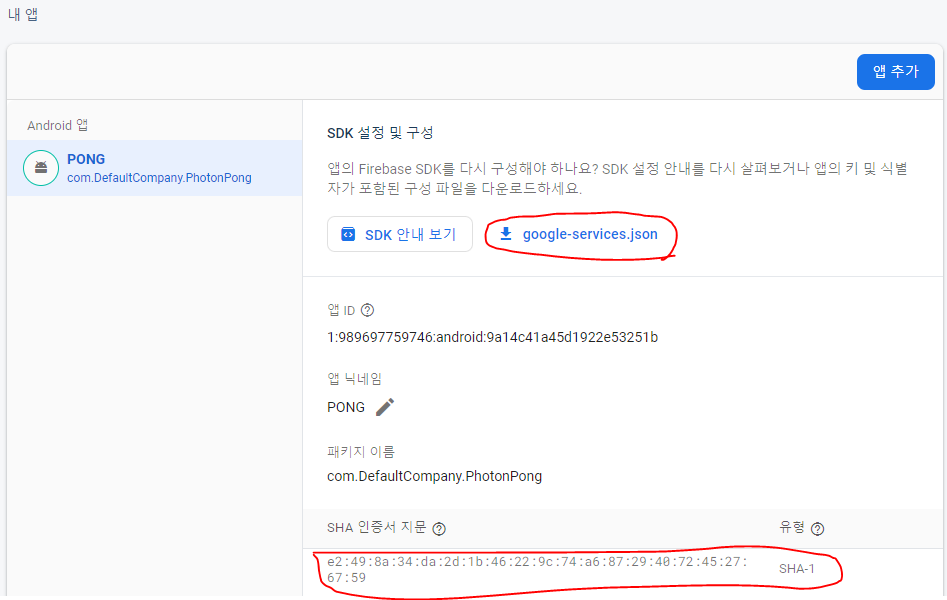The width and height of the screenshot is (947, 600).
Task: Click package name com.DefaultCompany.PhotonPong in details
Action: pyautogui.click(x=434, y=476)
